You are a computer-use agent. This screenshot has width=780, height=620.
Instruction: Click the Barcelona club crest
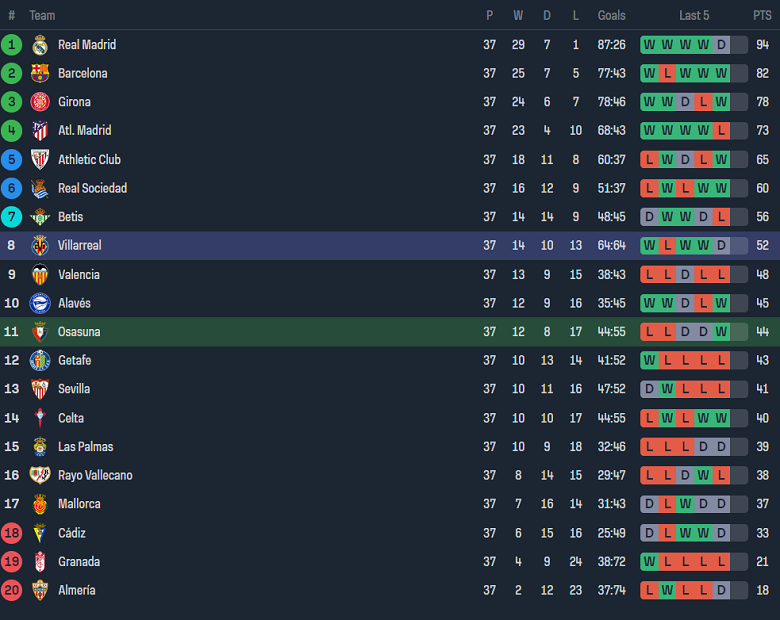(x=40, y=73)
